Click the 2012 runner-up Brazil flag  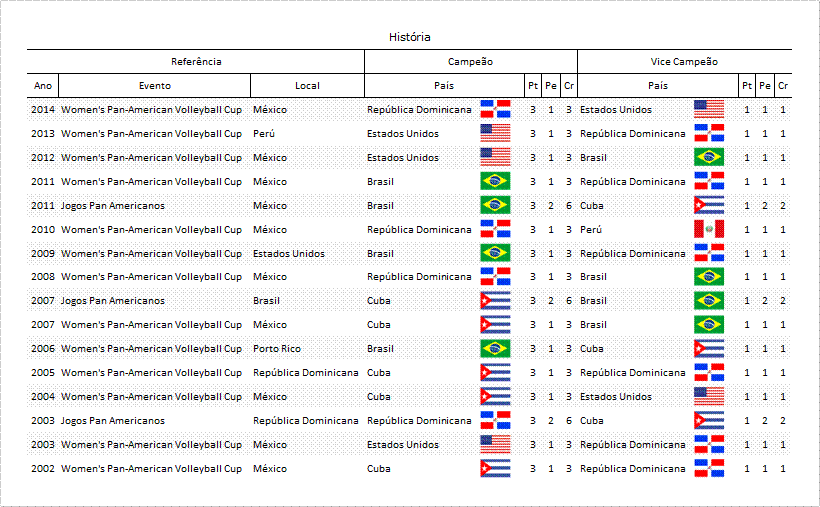tap(708, 157)
